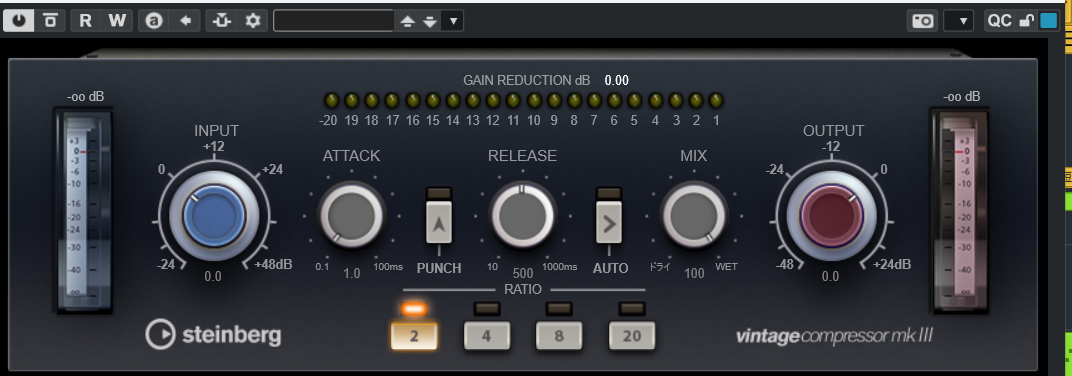Switch A/B setting with the 'a' icon
1072x376 pixels.
154,21
